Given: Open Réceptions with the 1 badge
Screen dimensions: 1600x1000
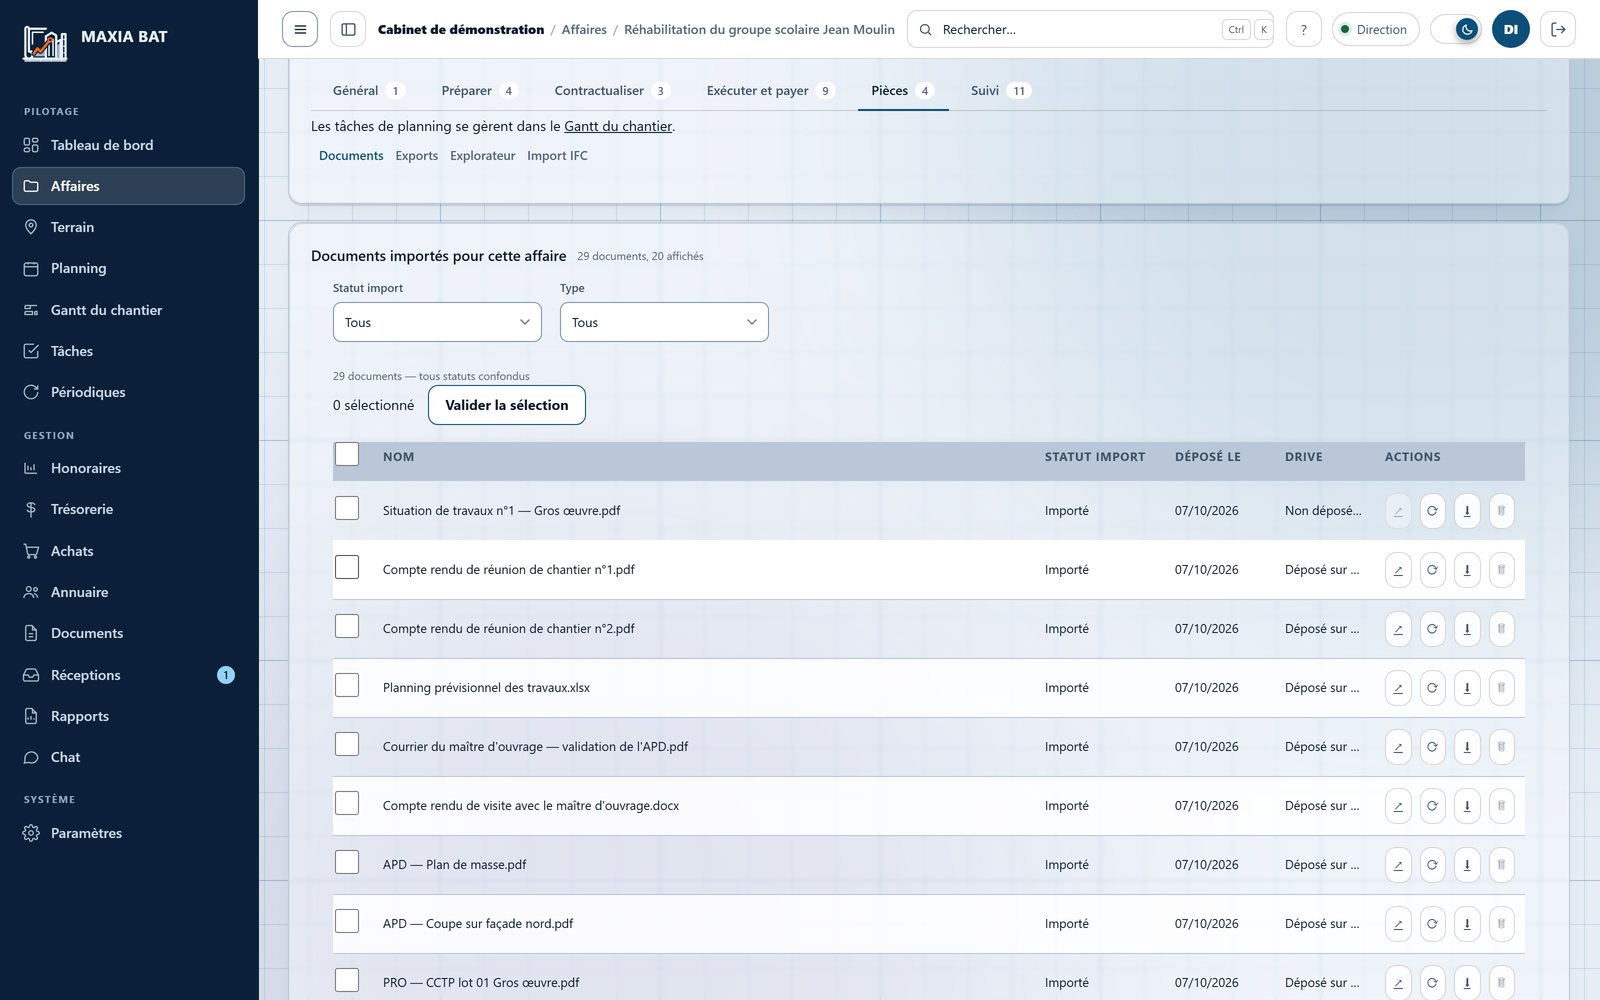Looking at the screenshot, I should pyautogui.click(x=128, y=675).
